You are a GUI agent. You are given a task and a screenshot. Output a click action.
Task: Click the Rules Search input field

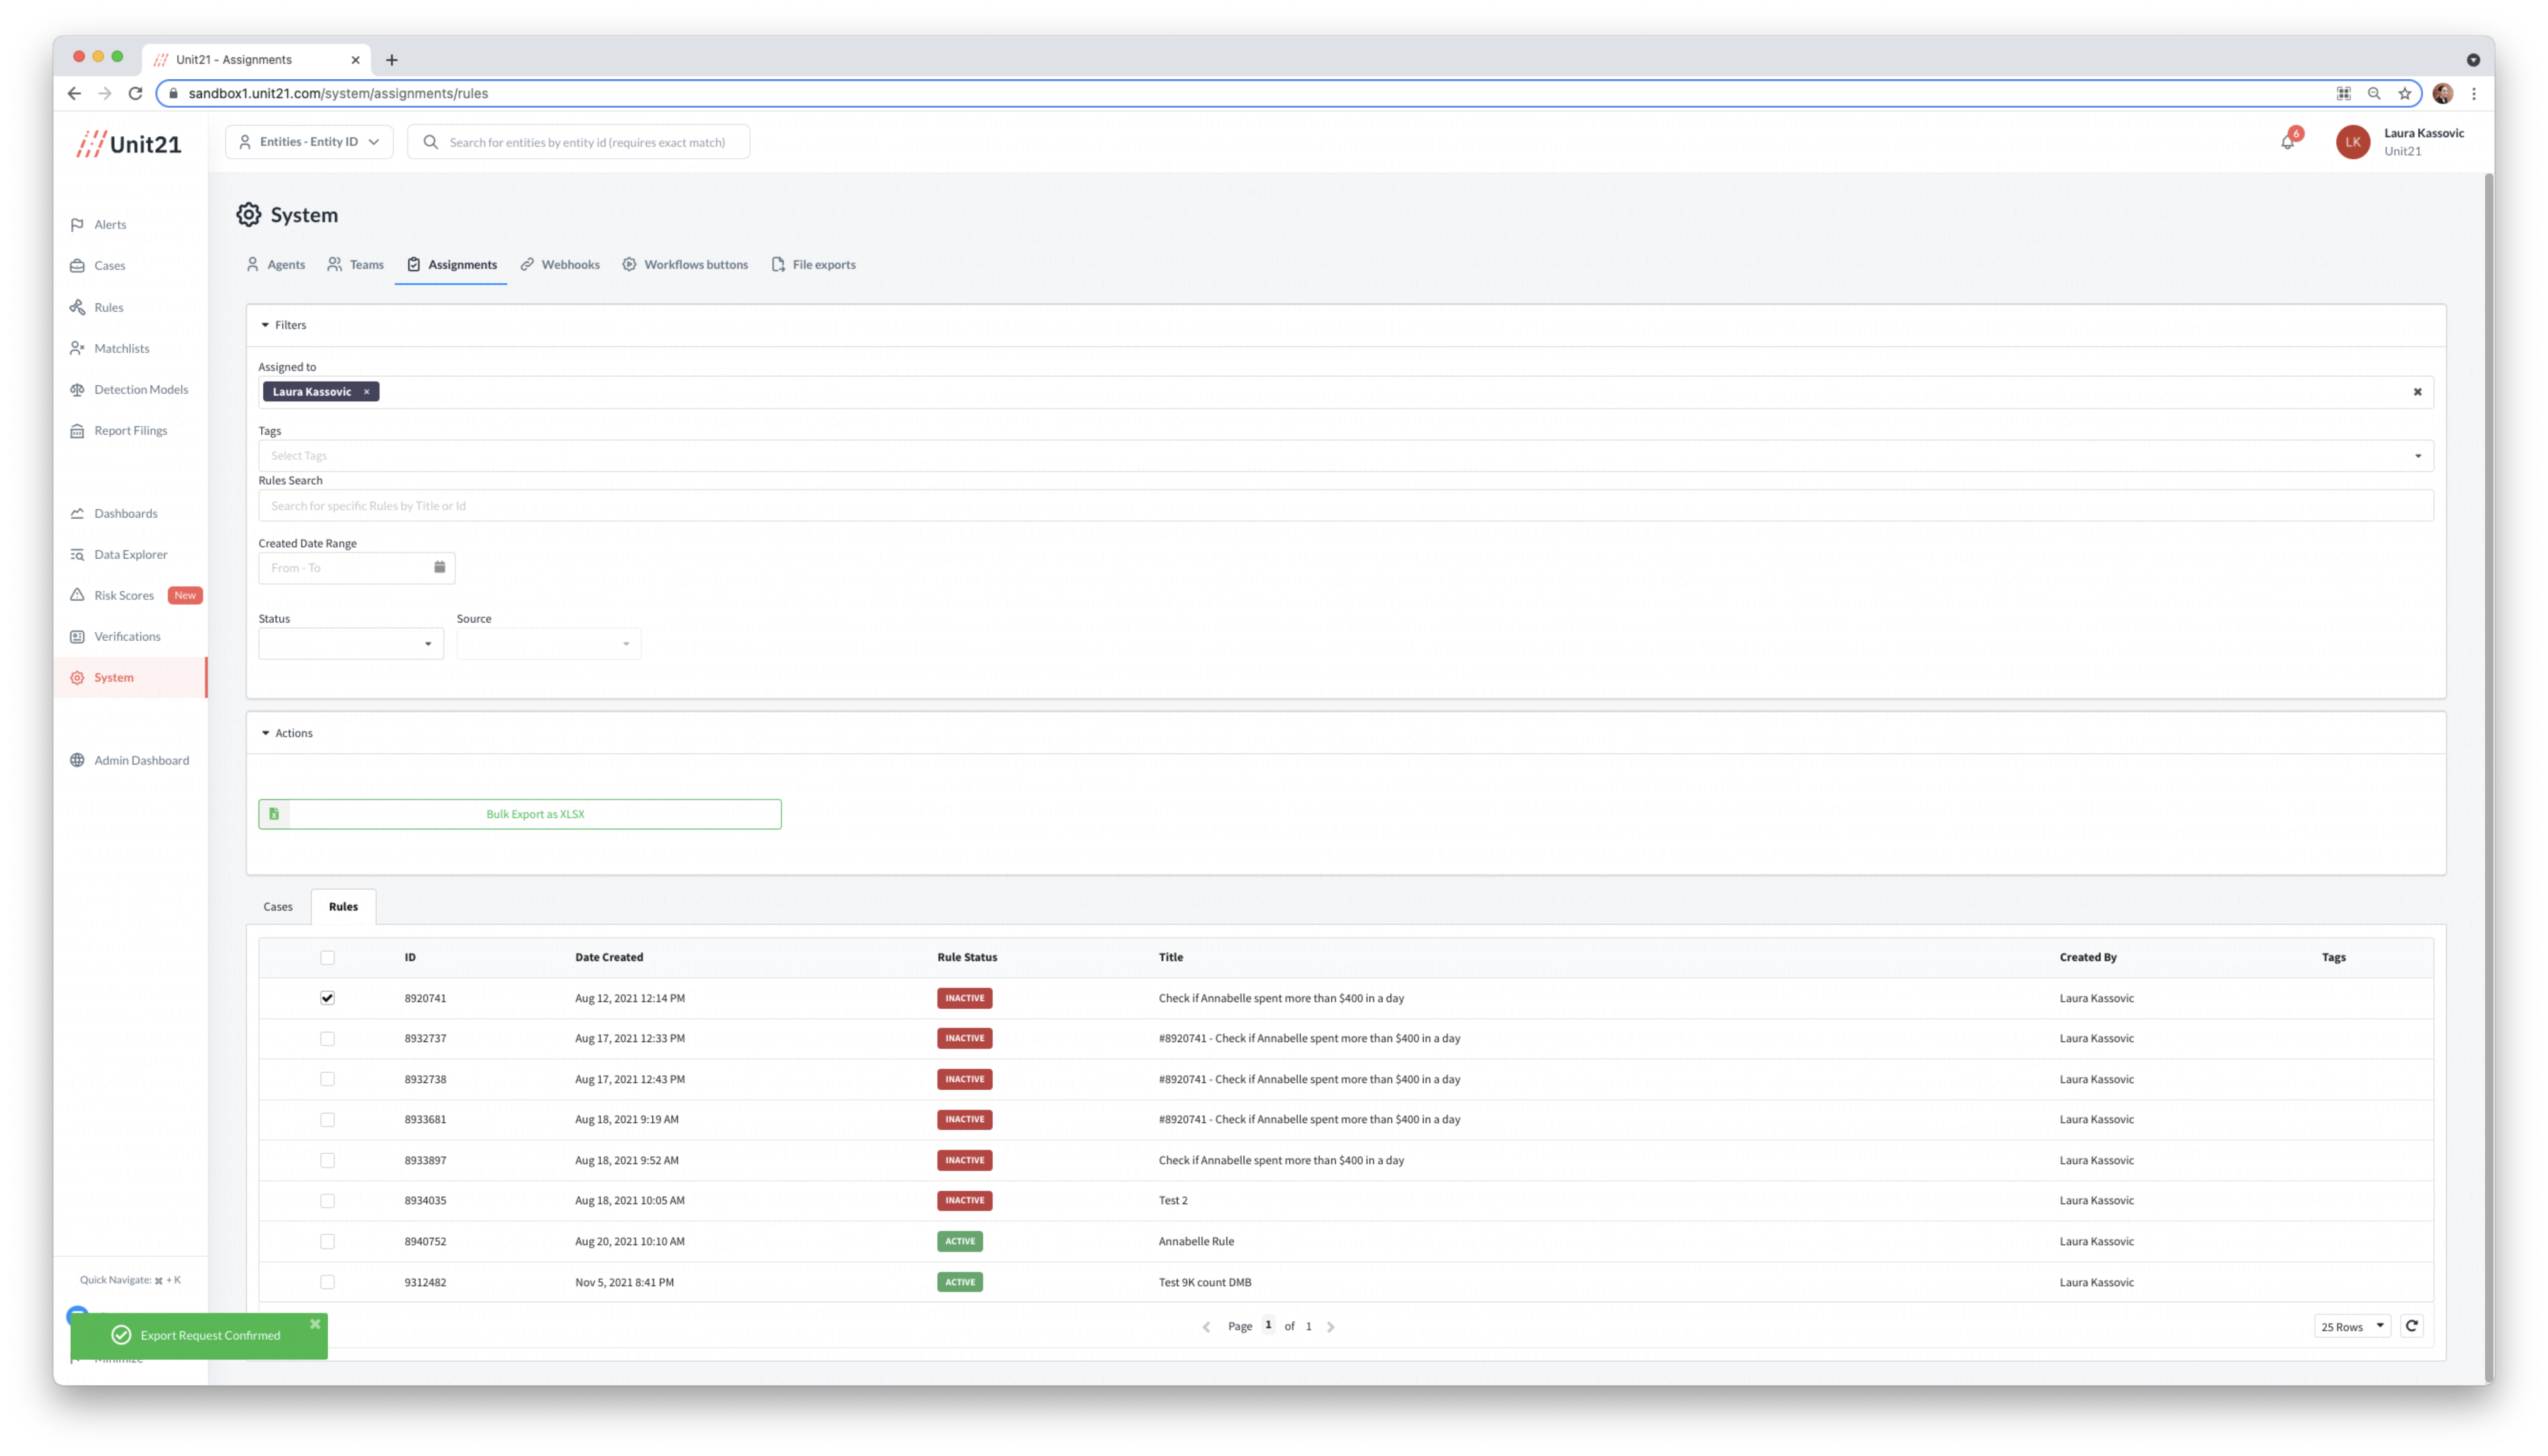[1345, 506]
